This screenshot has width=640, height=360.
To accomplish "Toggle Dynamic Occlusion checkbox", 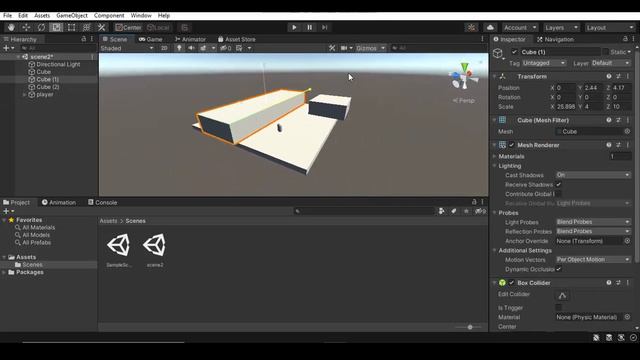I will (x=558, y=269).
